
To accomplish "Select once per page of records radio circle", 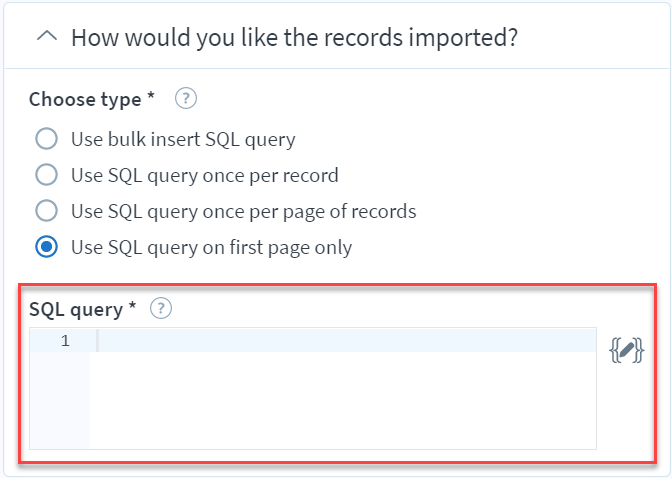I will click(x=46, y=211).
